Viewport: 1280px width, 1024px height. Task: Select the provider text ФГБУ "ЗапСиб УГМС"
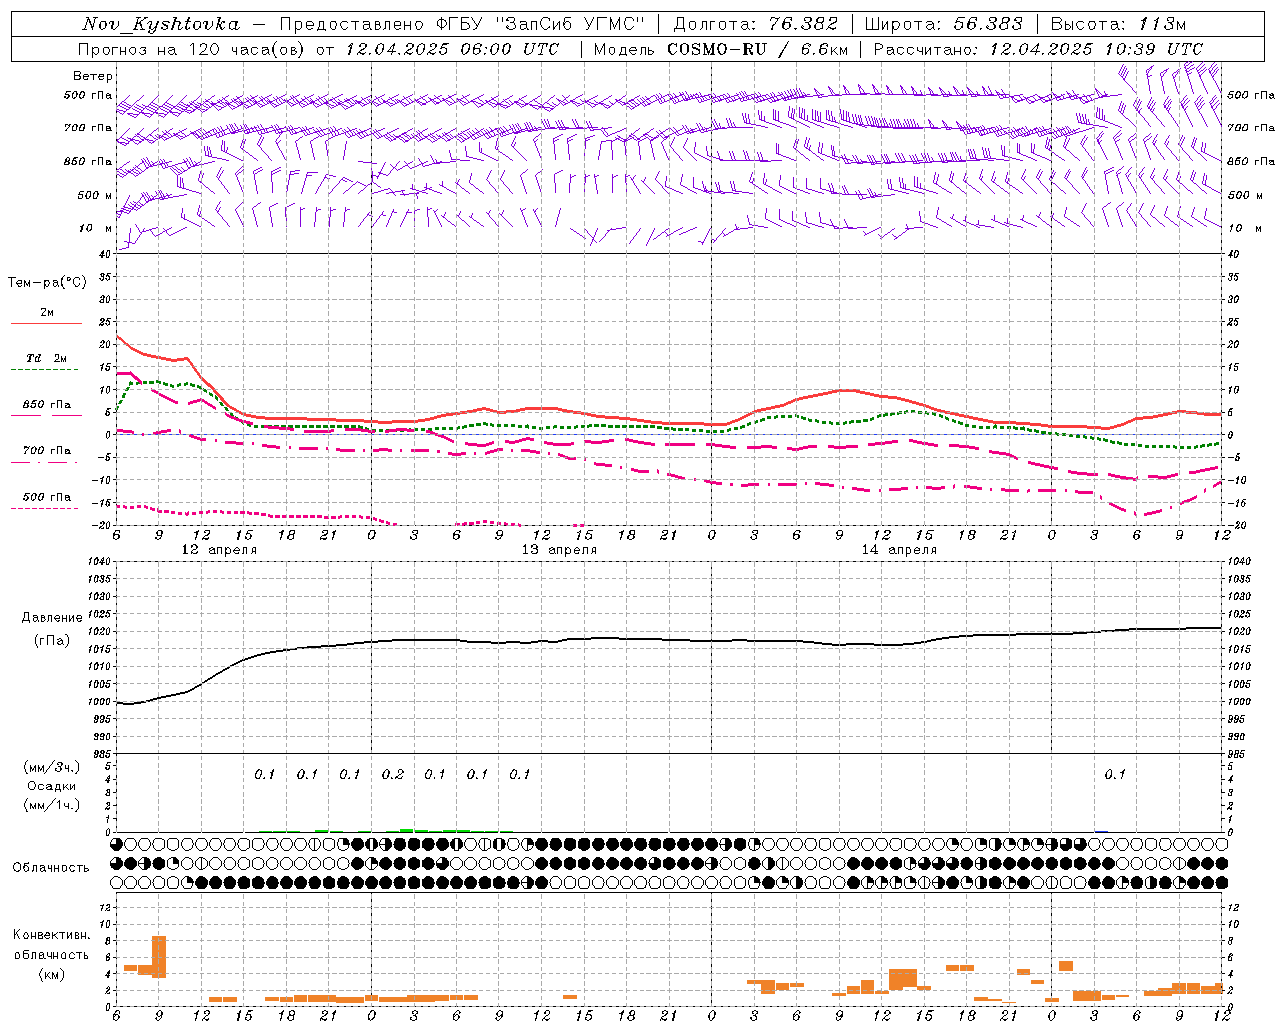(541, 24)
